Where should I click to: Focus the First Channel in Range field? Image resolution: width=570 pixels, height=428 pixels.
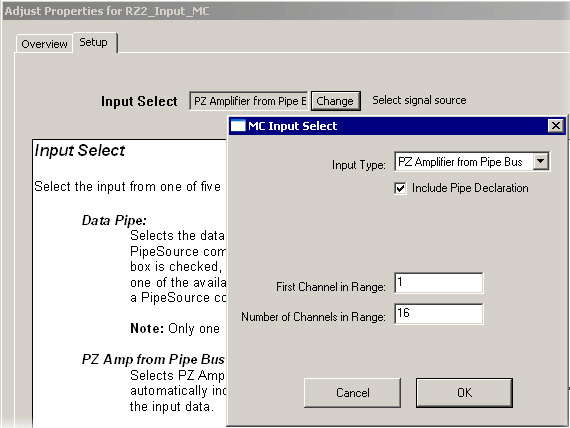pyautogui.click(x=439, y=283)
